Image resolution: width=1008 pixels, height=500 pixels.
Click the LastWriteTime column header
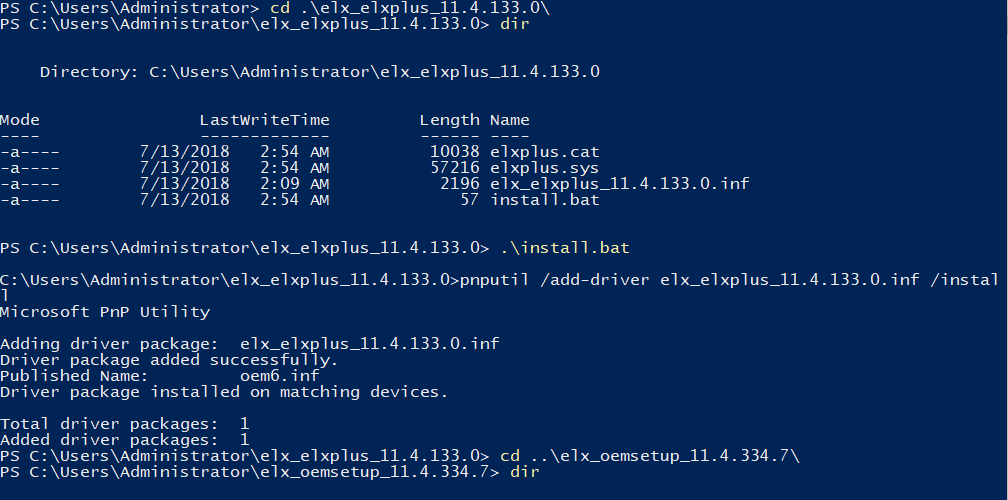pos(264,120)
